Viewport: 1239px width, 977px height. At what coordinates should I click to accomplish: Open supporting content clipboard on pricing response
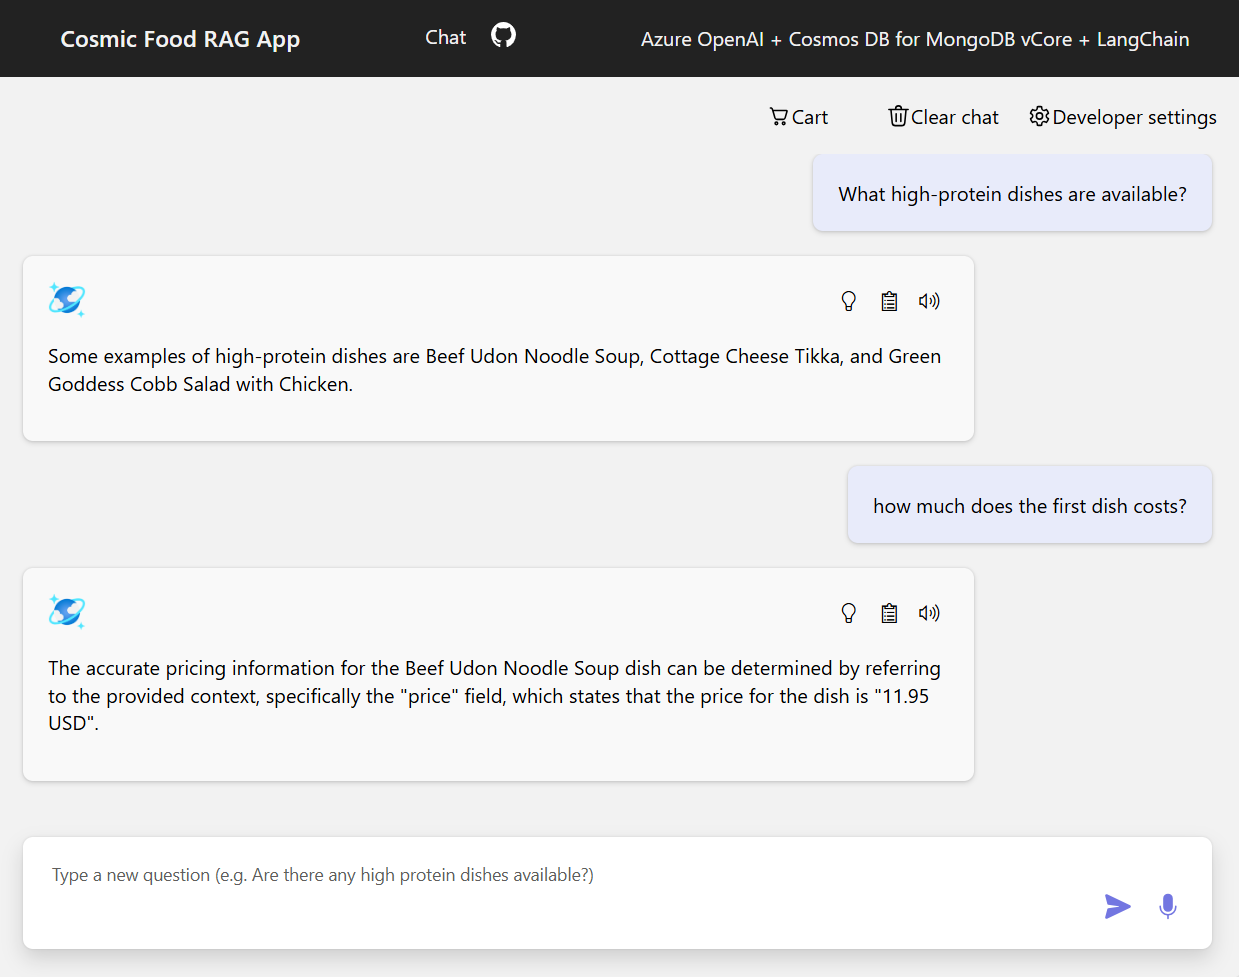click(x=889, y=612)
